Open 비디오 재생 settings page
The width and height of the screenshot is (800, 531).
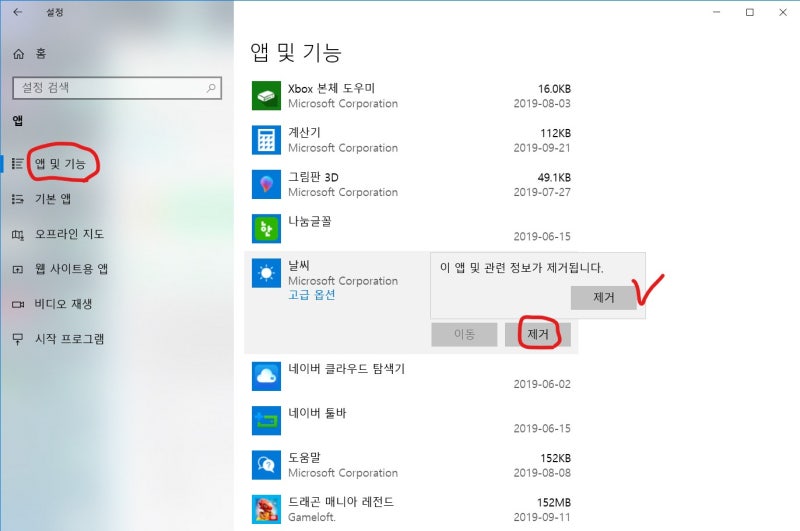[63, 304]
